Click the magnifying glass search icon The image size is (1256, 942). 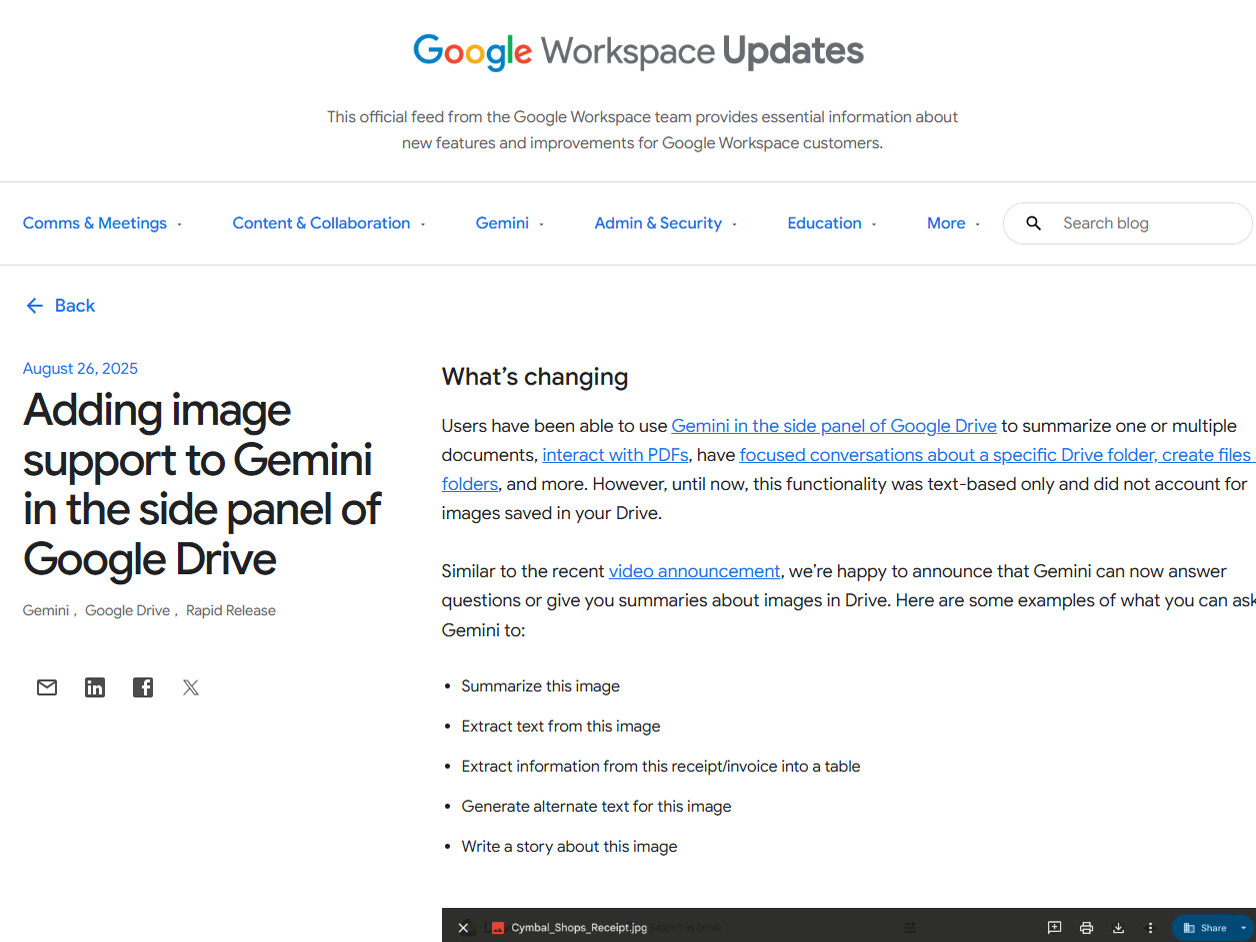(x=1033, y=223)
